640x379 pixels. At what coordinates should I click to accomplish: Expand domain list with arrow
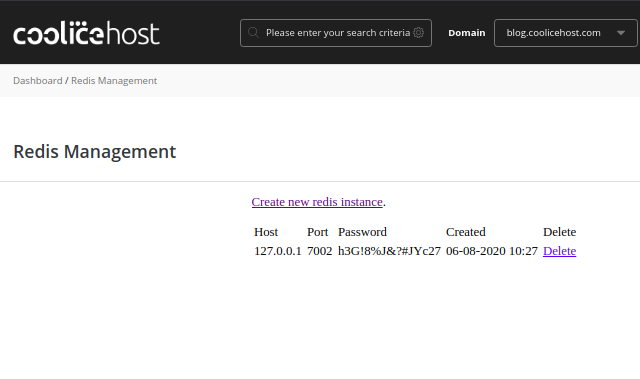[621, 33]
